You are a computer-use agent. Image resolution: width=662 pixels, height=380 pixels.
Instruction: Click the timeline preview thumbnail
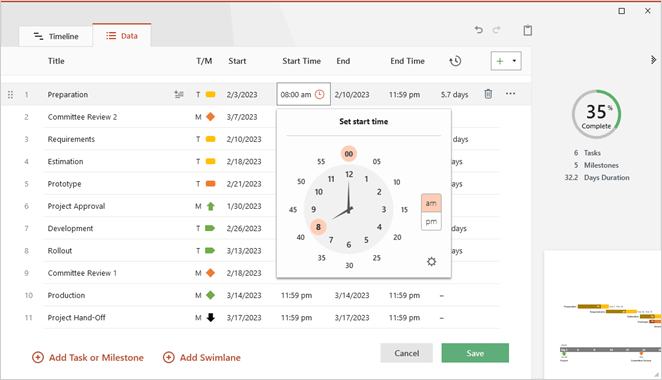click(603, 314)
